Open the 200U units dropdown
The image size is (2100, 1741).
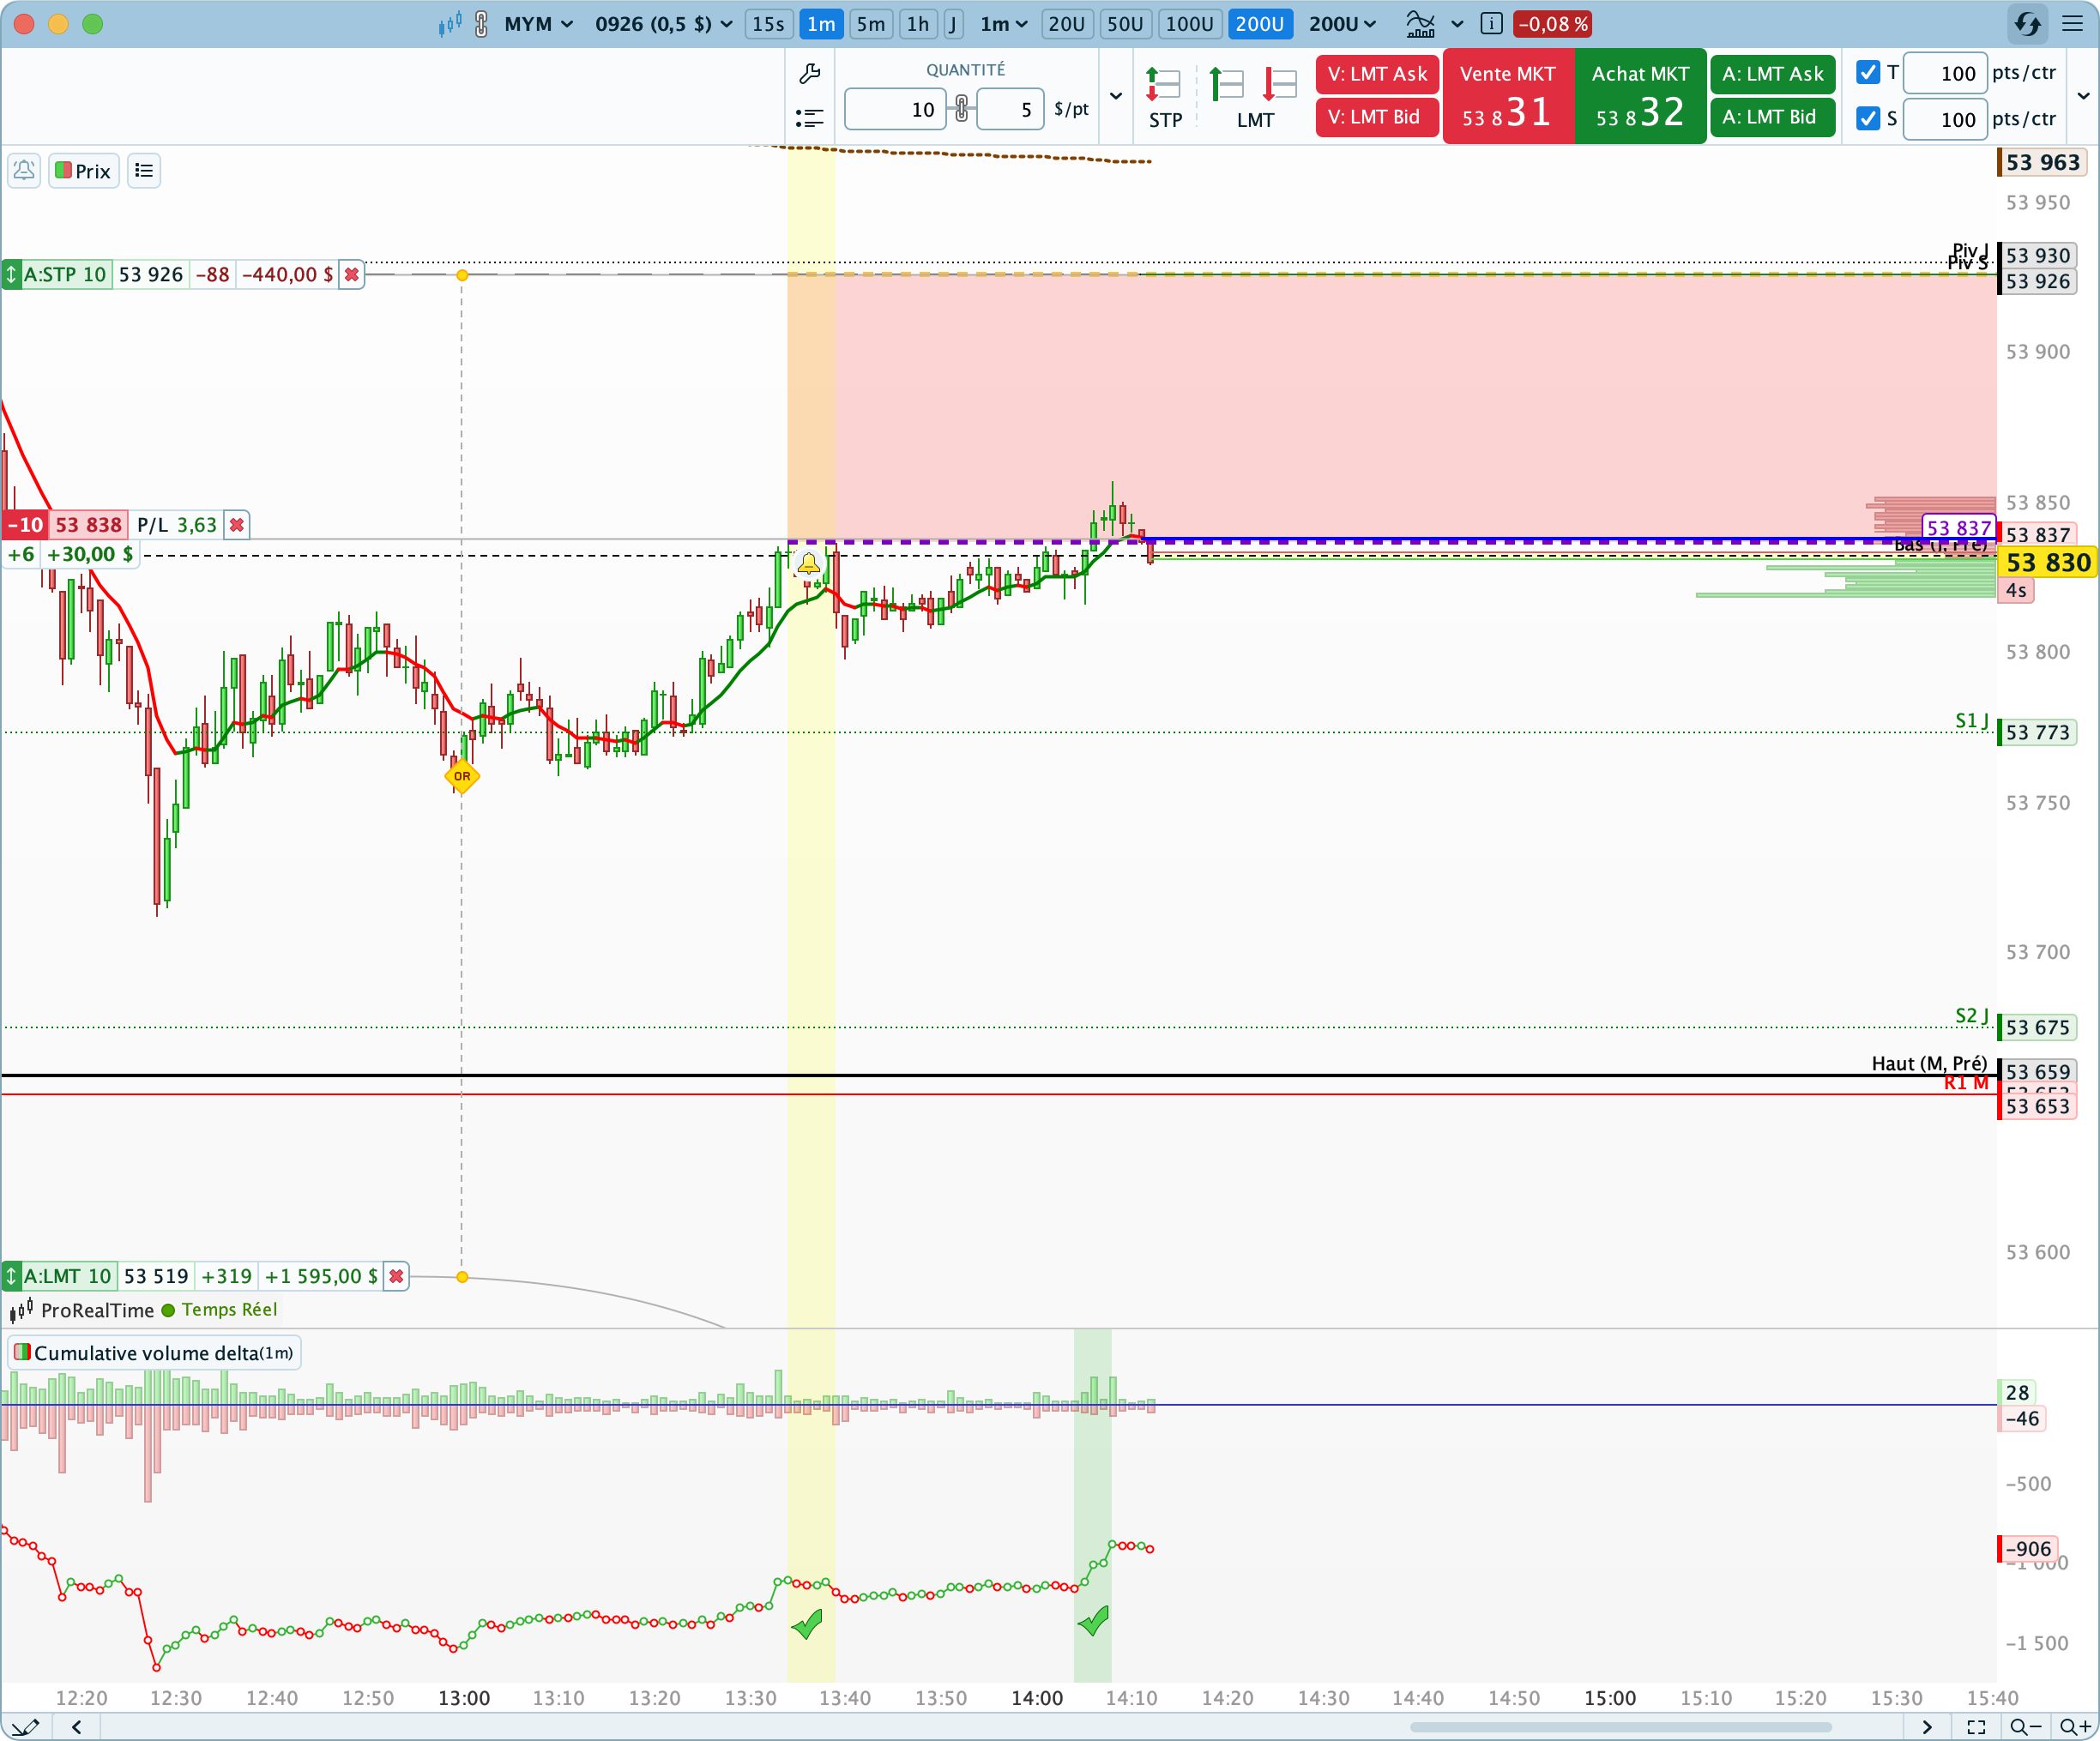[1342, 24]
